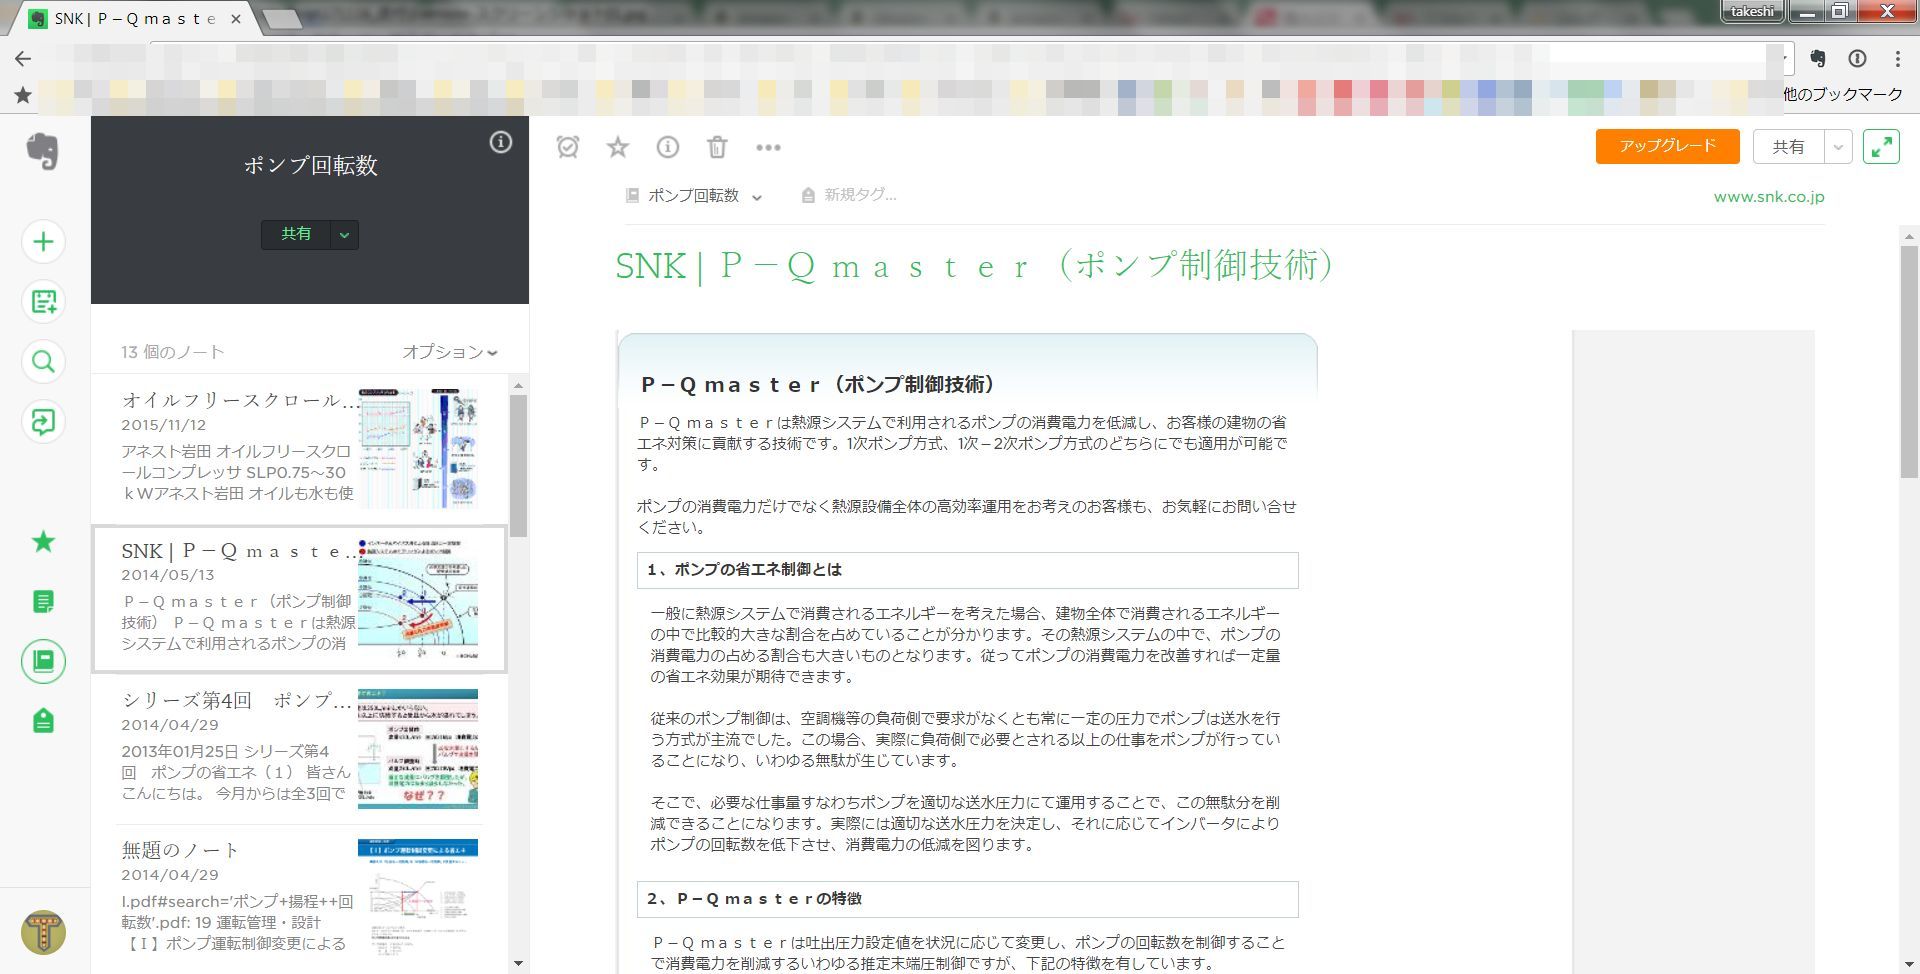This screenshot has width=1920, height=974.
Task: Click thumbnail of 無題のノート note
Action: tap(418, 898)
